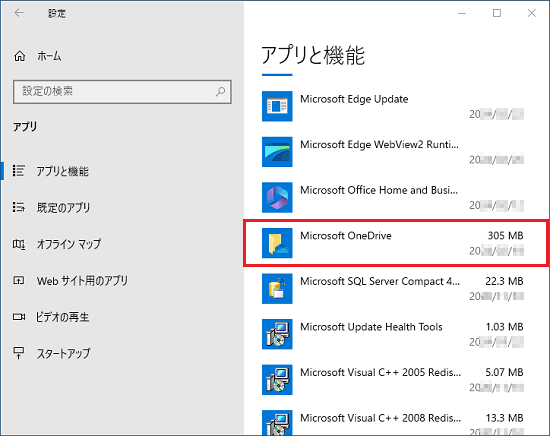550x436 pixels.
Task: Click the Microsoft OneDrive folder icon
Action: 277,243
